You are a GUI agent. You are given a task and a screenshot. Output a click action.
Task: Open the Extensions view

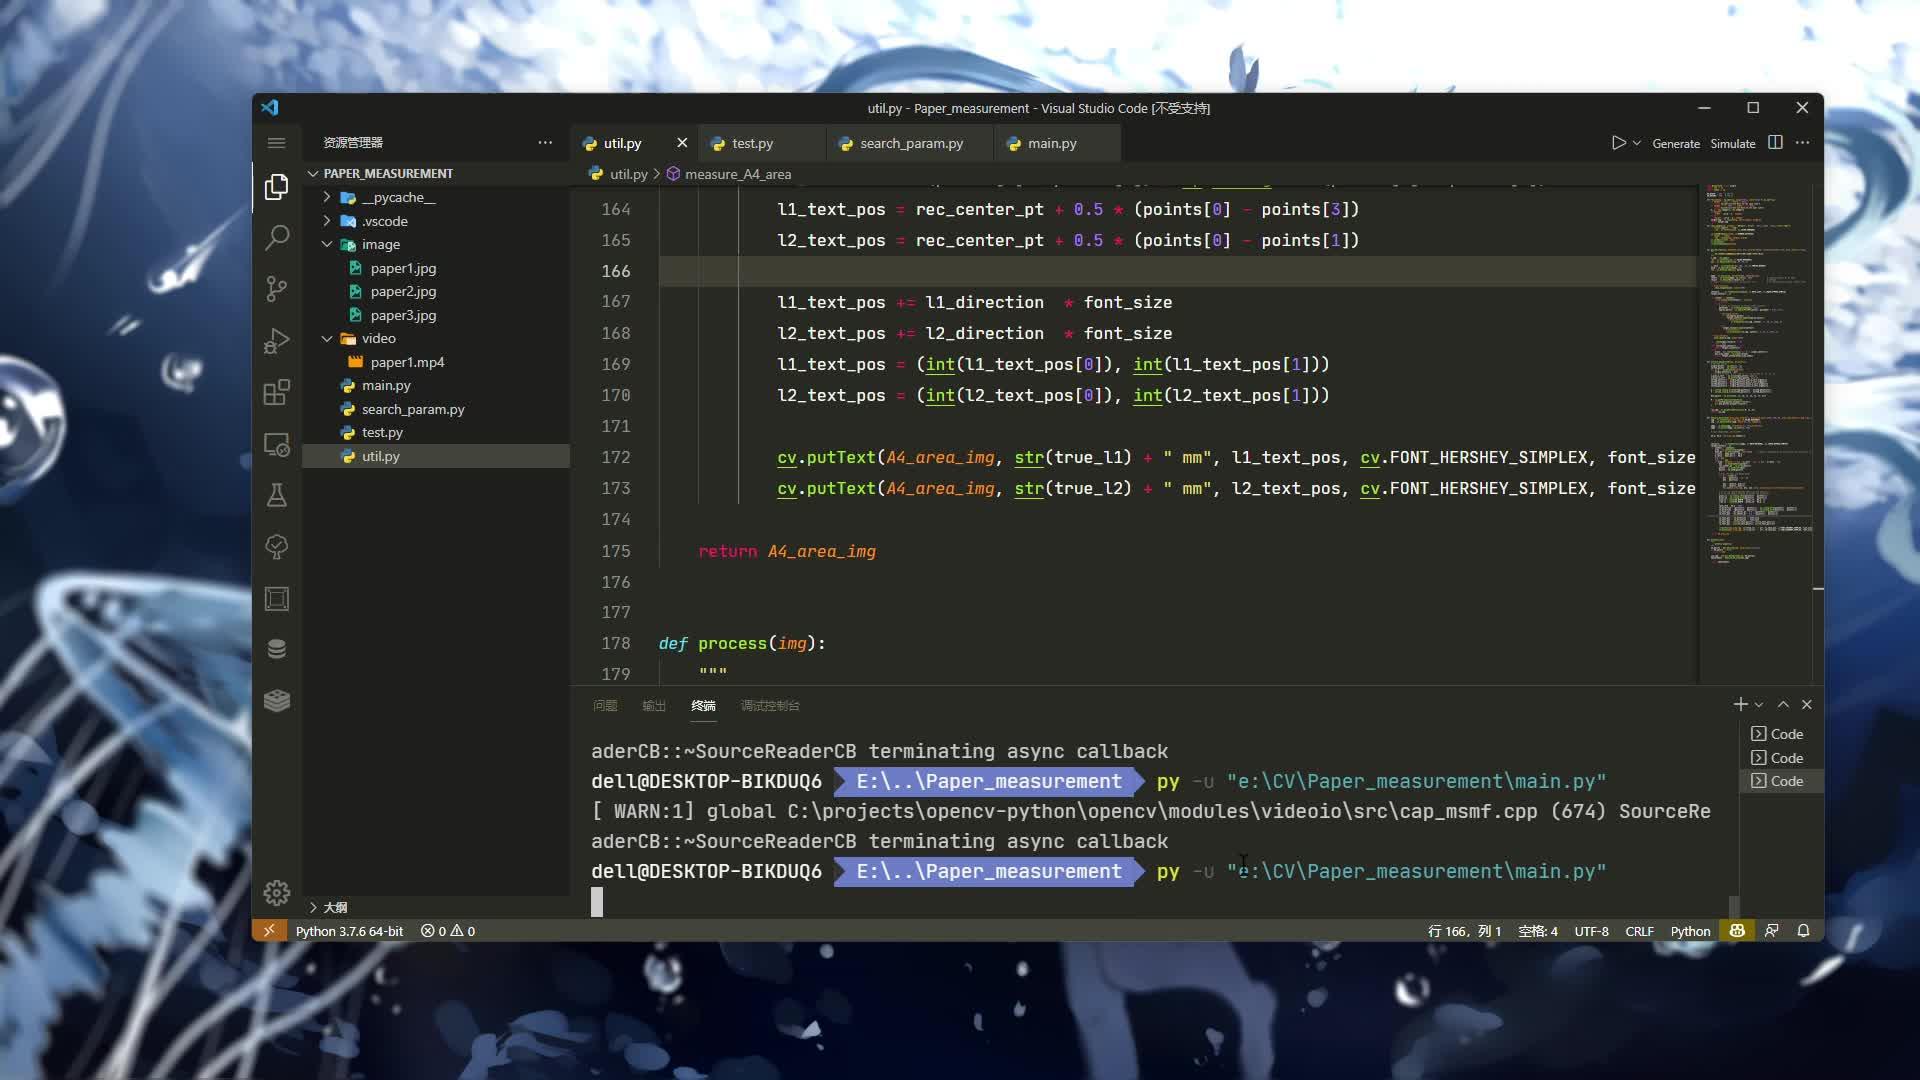[276, 393]
